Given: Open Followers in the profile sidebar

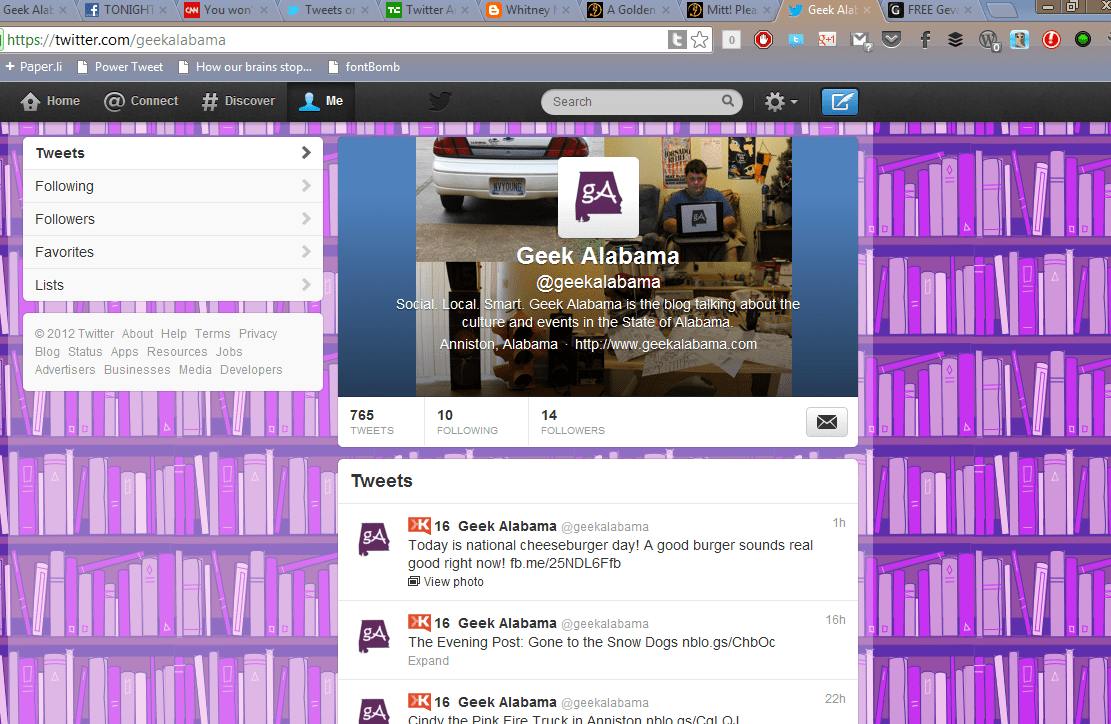Looking at the screenshot, I should pyautogui.click(x=173, y=219).
